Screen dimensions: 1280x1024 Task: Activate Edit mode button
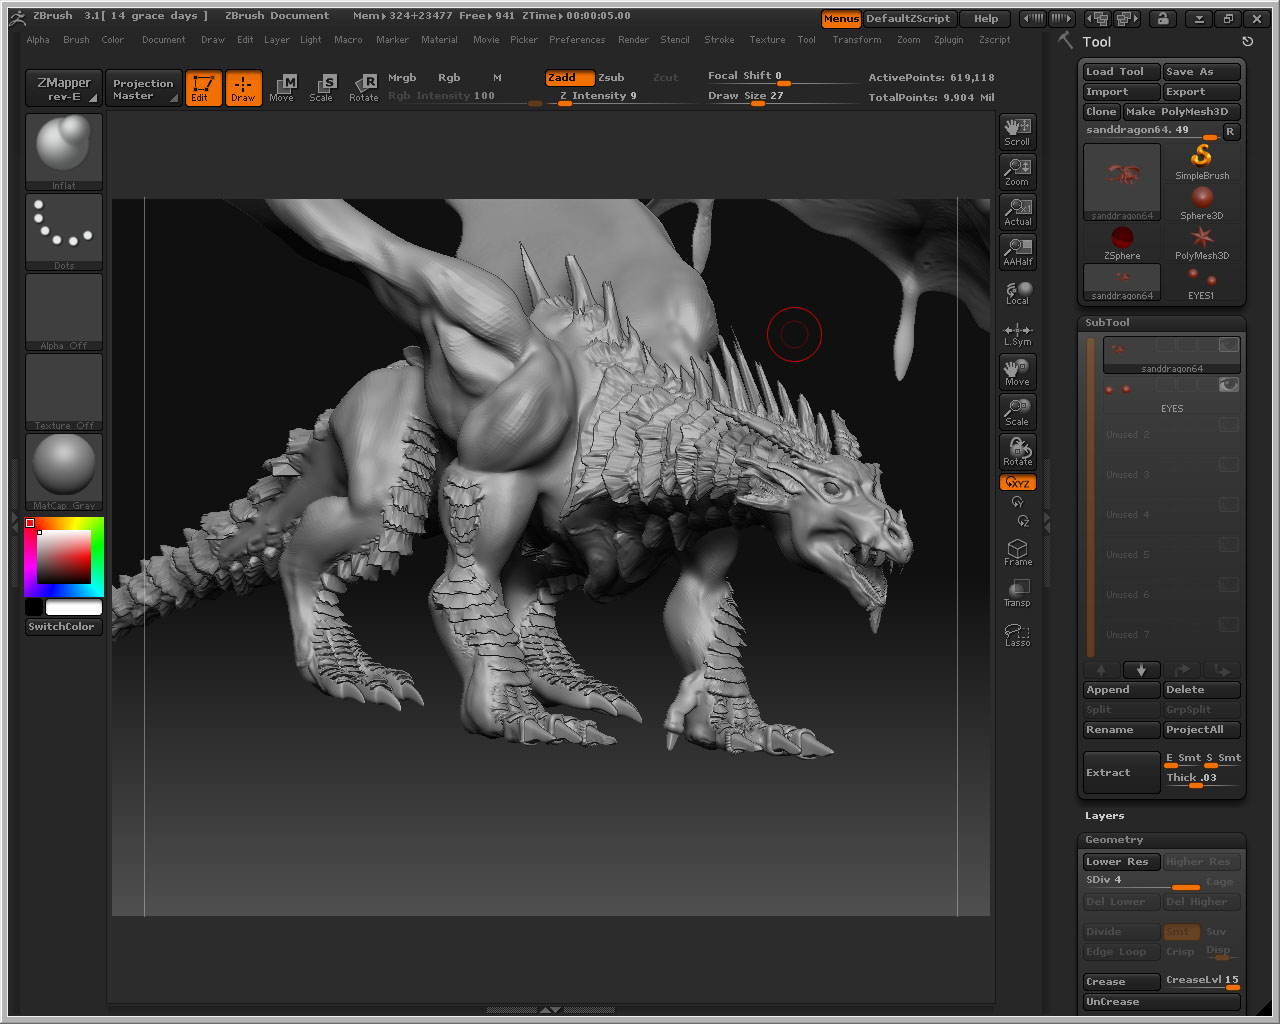(x=204, y=88)
